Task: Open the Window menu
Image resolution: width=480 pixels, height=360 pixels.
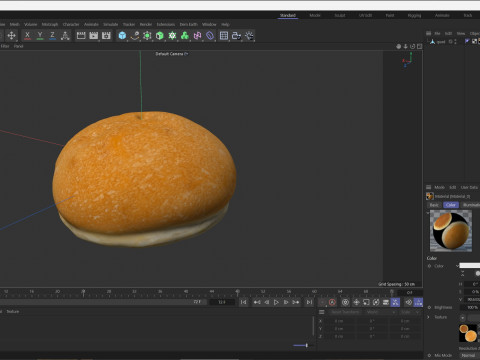Action: 209,24
